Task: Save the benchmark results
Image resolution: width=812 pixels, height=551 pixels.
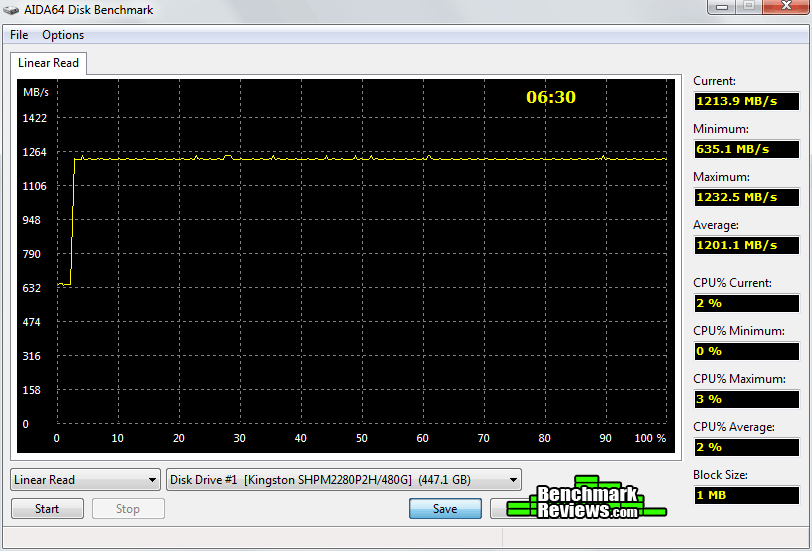Action: tap(445, 509)
